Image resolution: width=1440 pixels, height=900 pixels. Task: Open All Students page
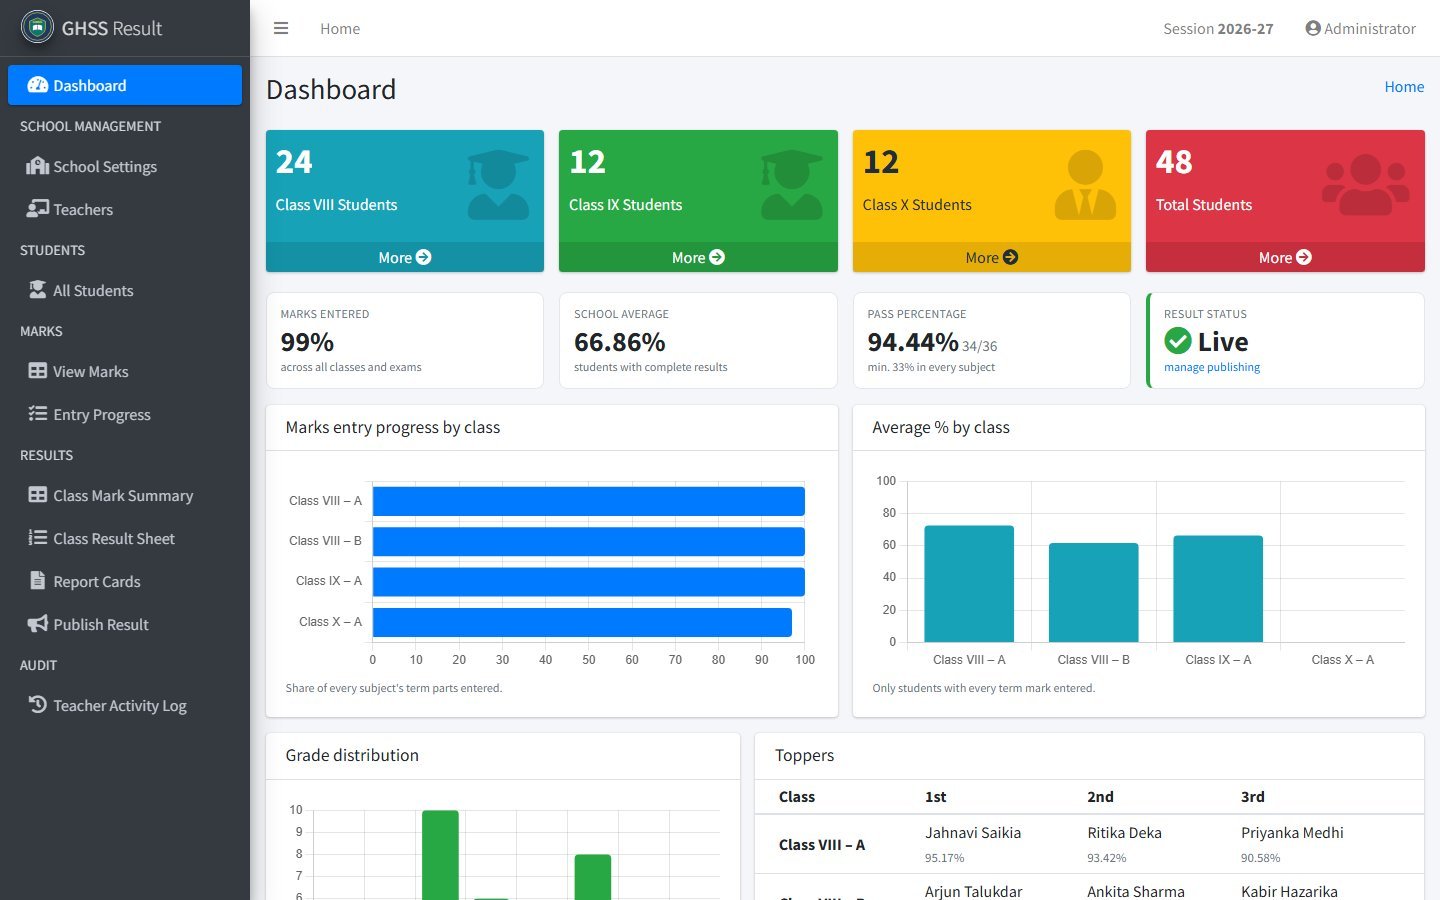pos(125,290)
